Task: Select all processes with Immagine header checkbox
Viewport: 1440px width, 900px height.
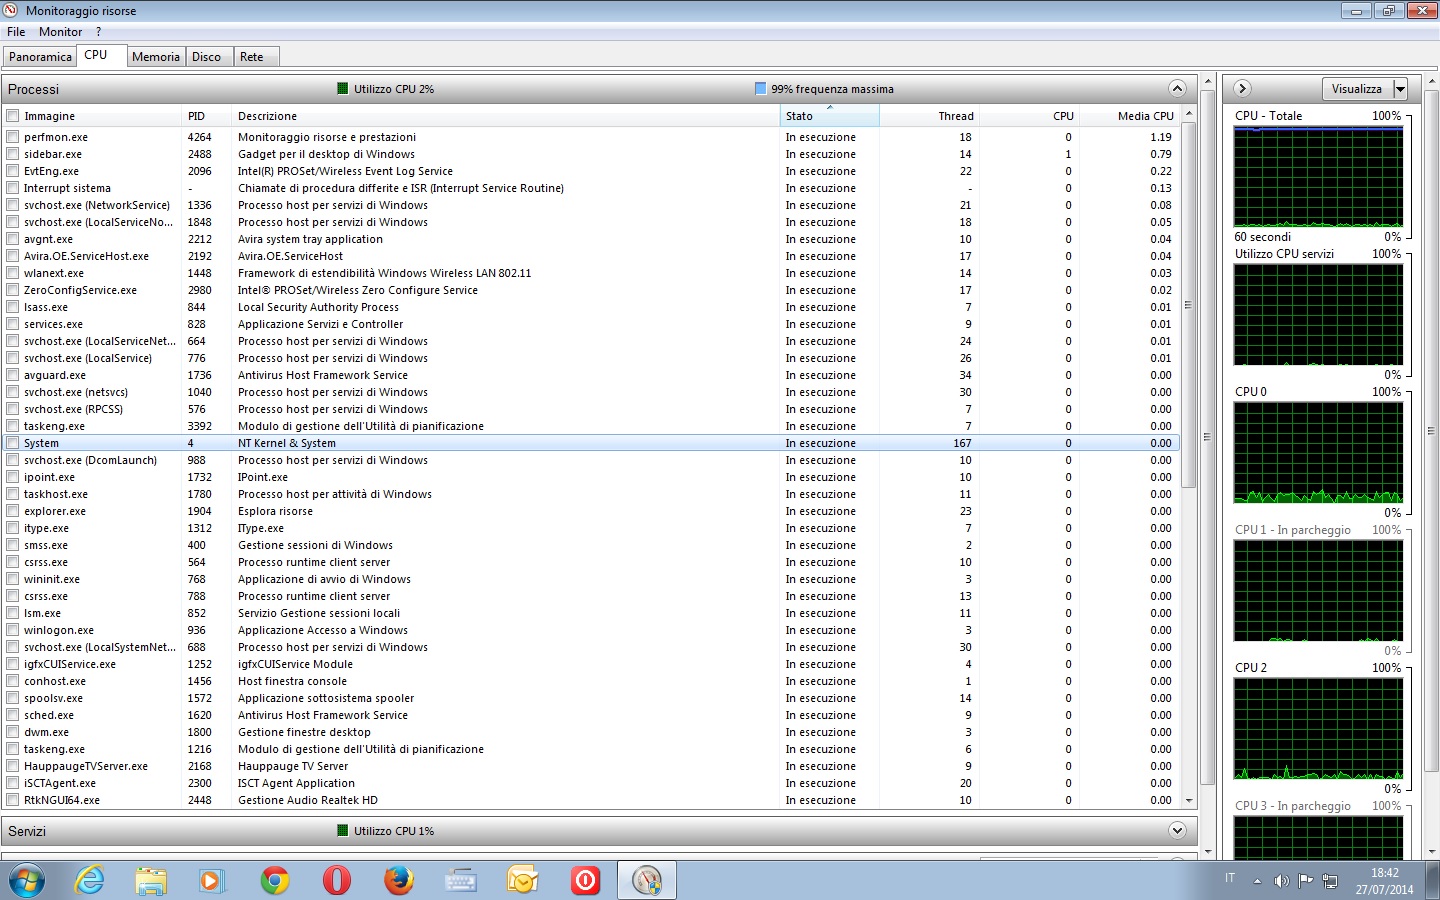Action: [13, 116]
